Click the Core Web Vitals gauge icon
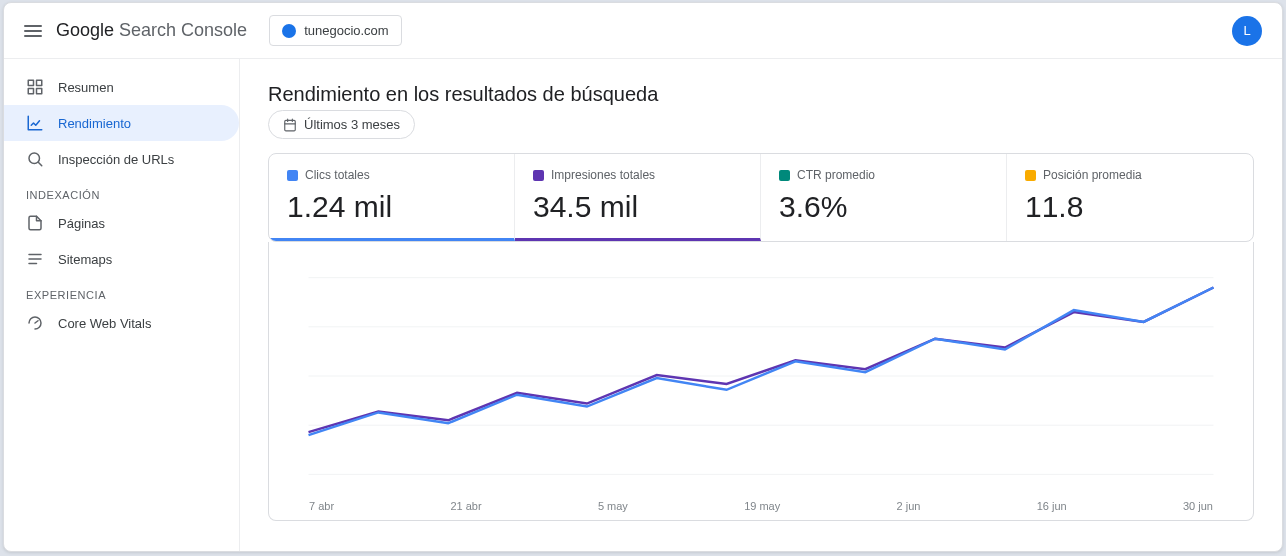 pos(35,323)
